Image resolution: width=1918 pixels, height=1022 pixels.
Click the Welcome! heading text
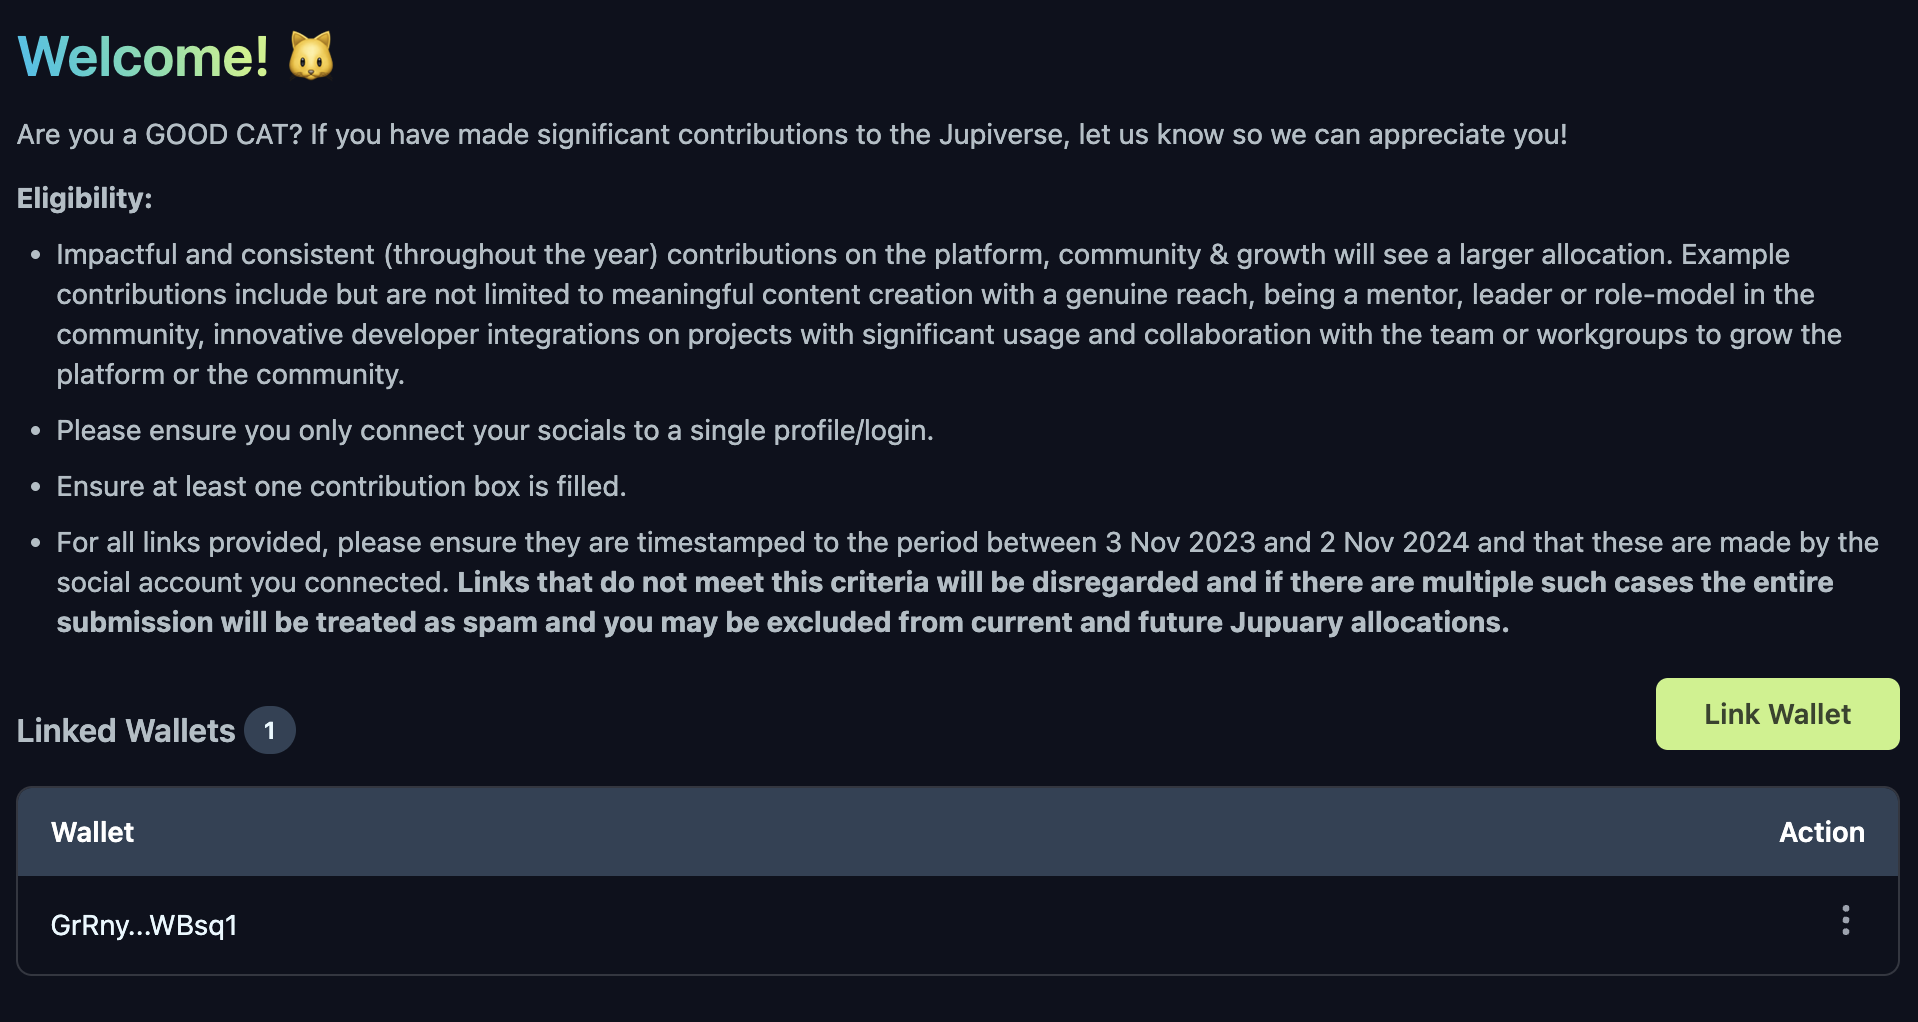[143, 56]
